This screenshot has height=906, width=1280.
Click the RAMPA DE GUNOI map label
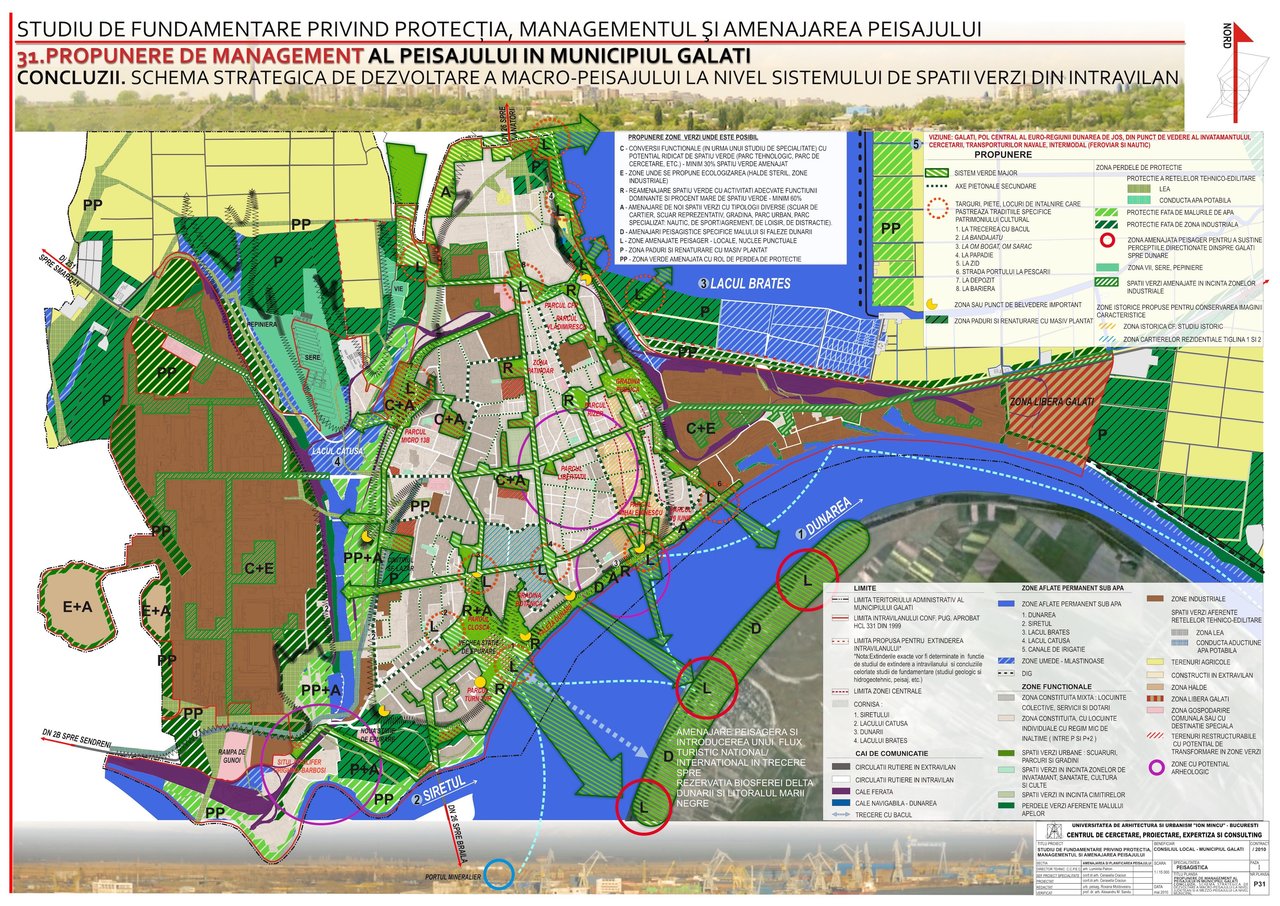232,756
